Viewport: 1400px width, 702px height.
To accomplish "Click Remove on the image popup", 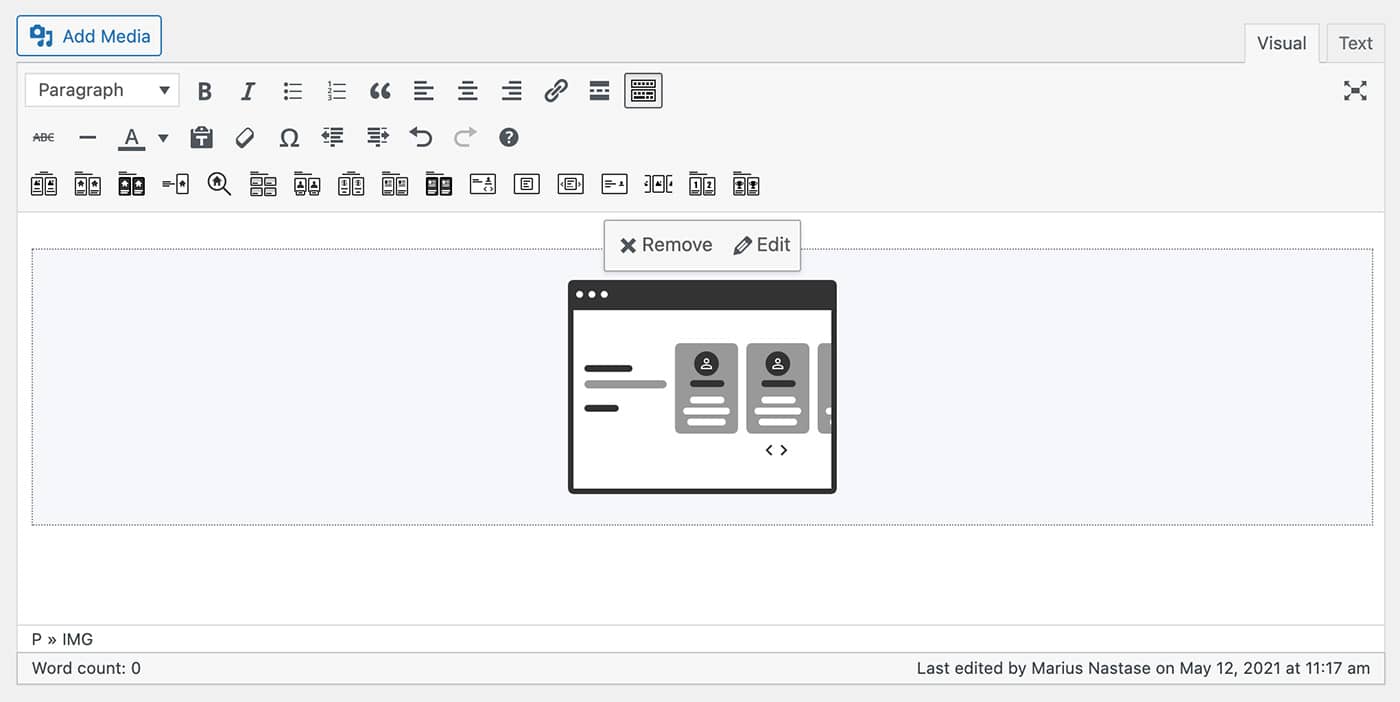I will coord(666,245).
